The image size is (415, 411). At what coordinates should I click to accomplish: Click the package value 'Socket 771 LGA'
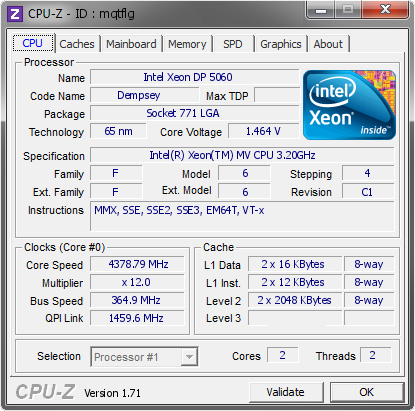click(195, 113)
